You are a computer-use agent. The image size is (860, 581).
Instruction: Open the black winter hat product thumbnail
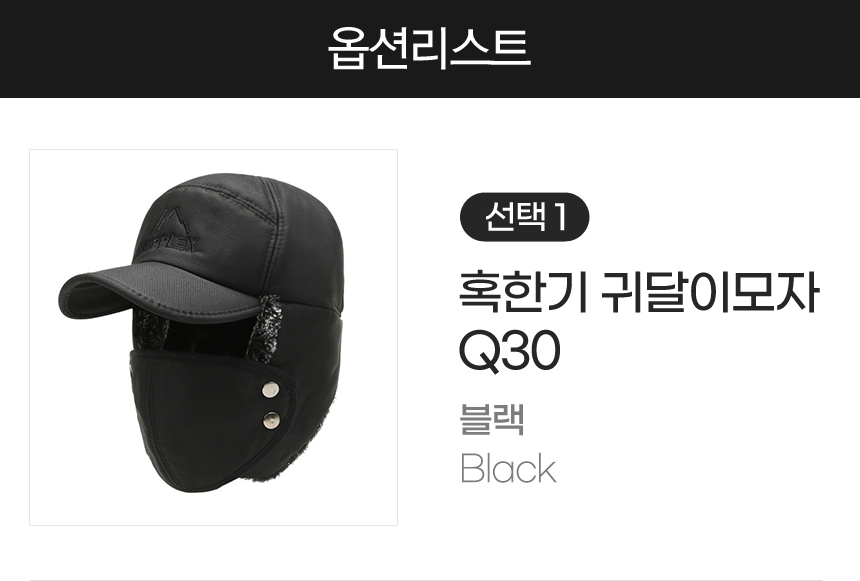213,337
